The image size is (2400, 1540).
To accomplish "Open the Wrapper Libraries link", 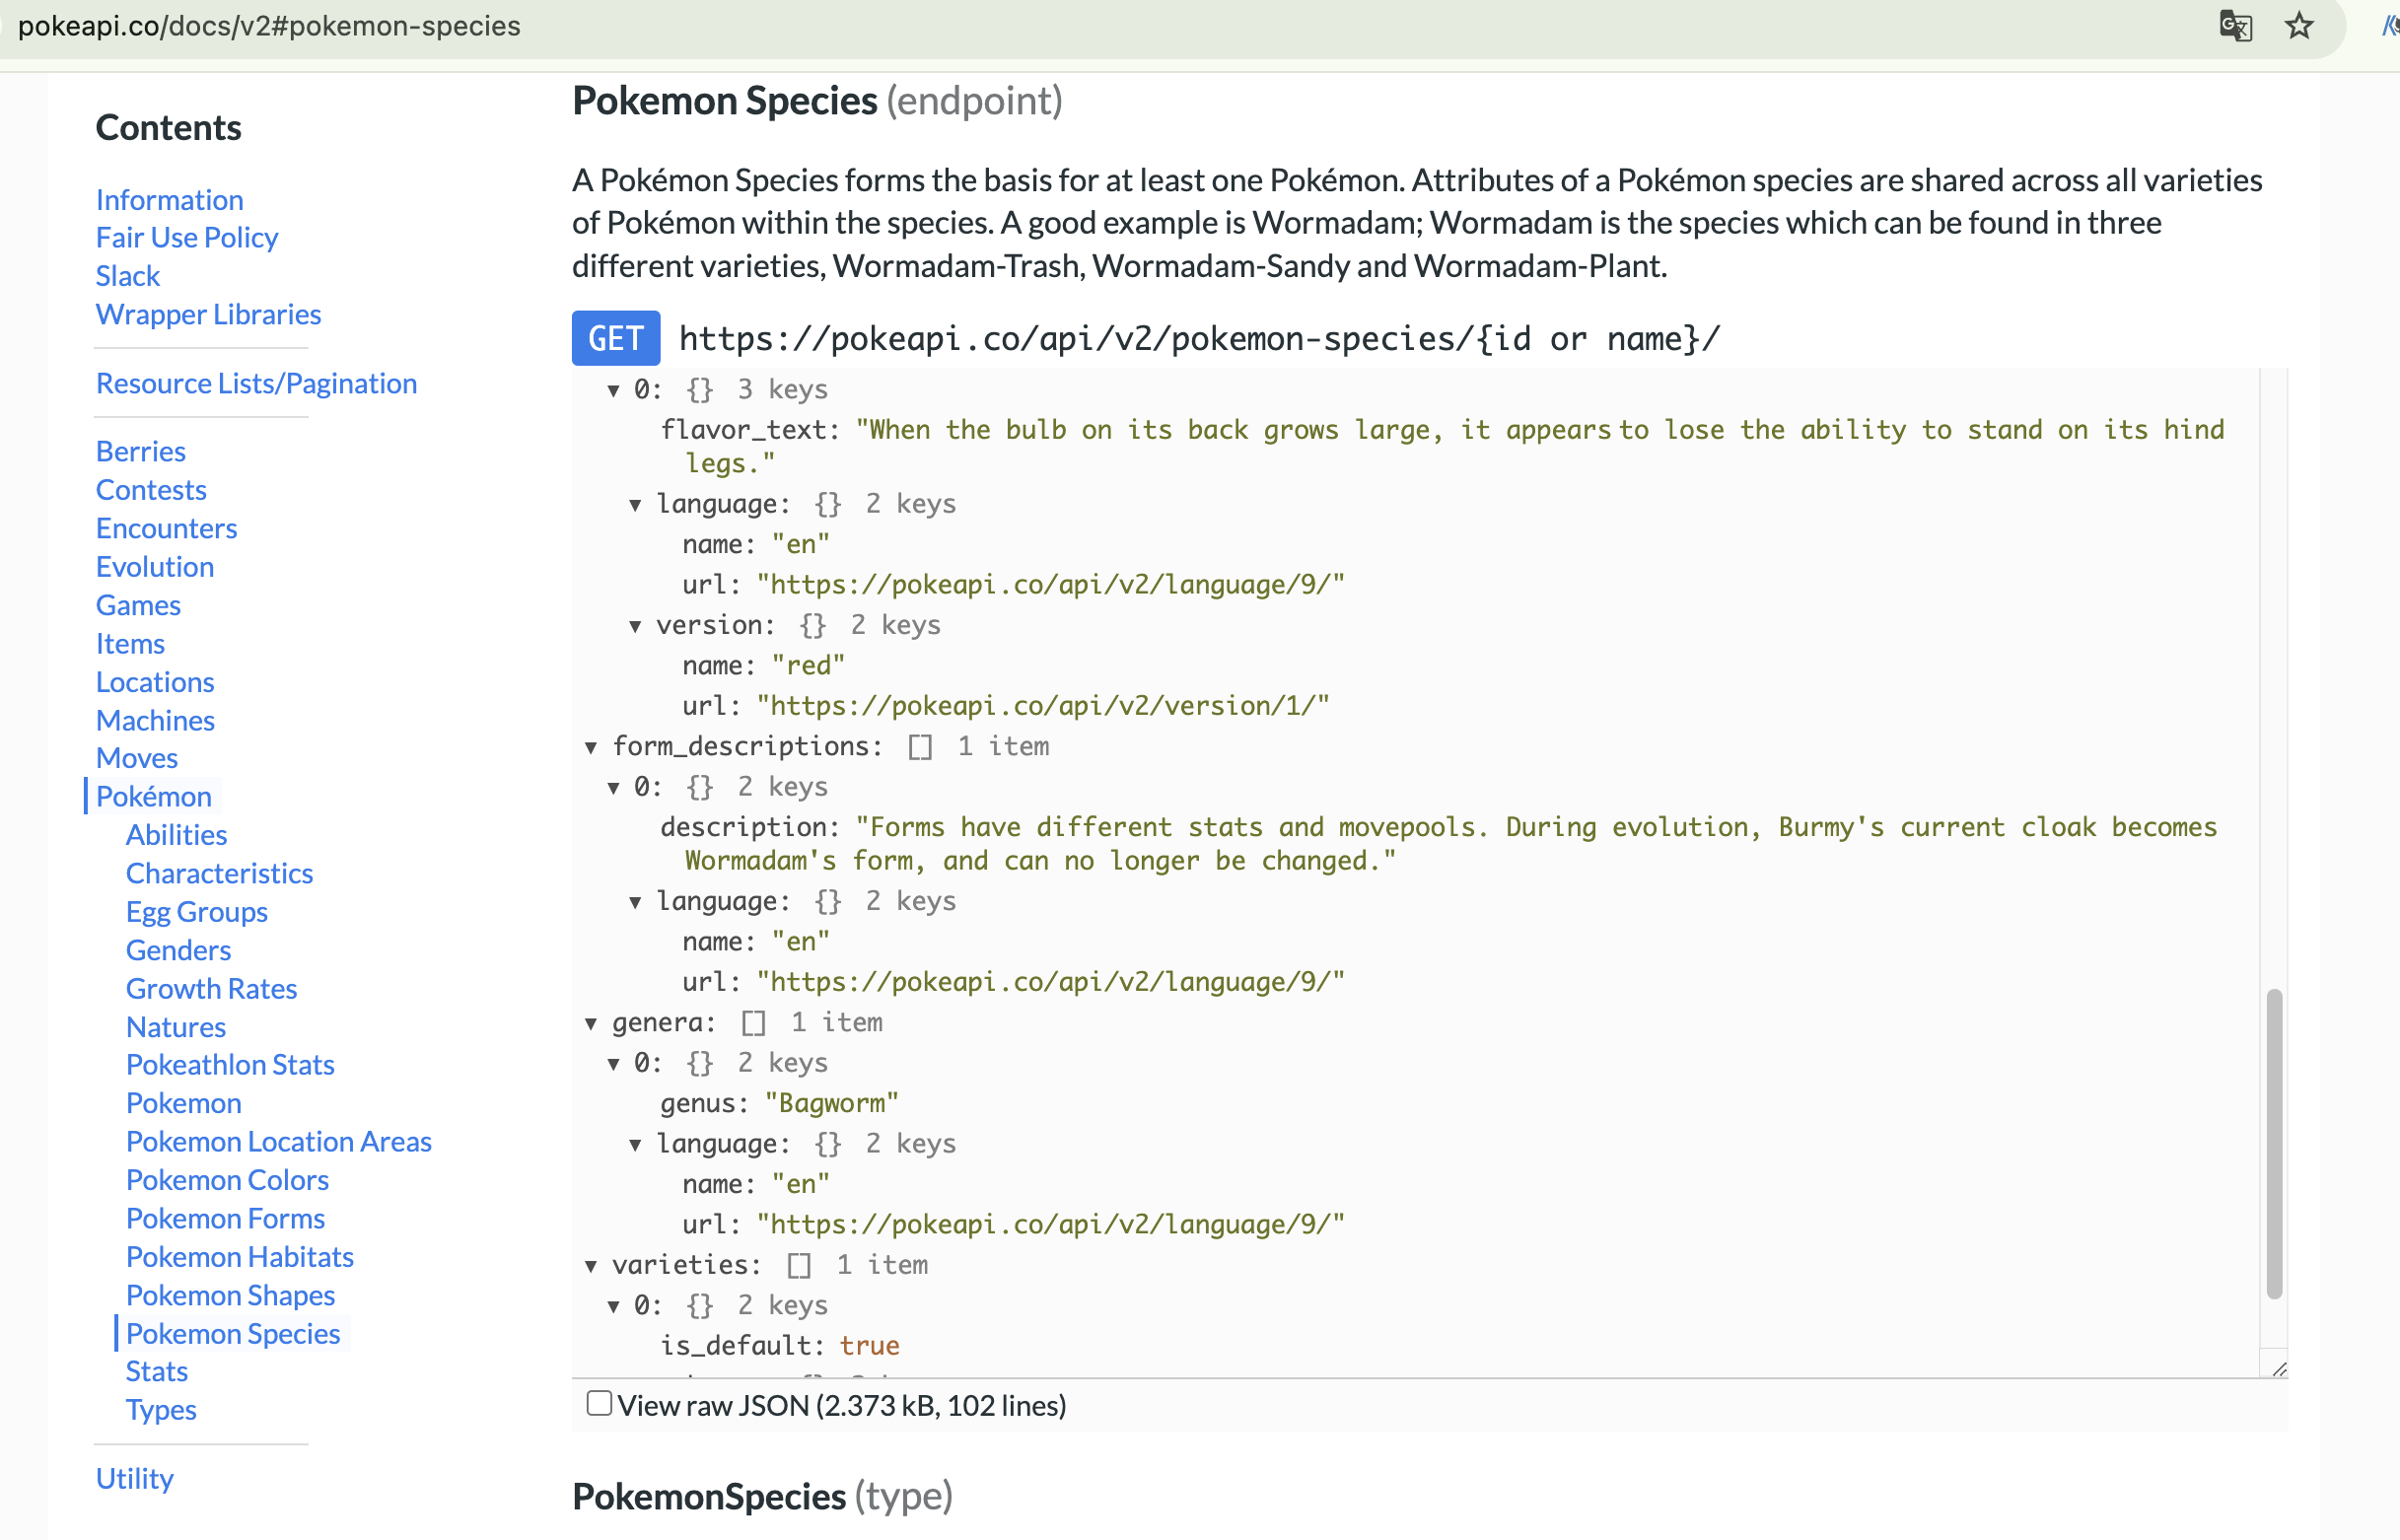I will tap(208, 314).
